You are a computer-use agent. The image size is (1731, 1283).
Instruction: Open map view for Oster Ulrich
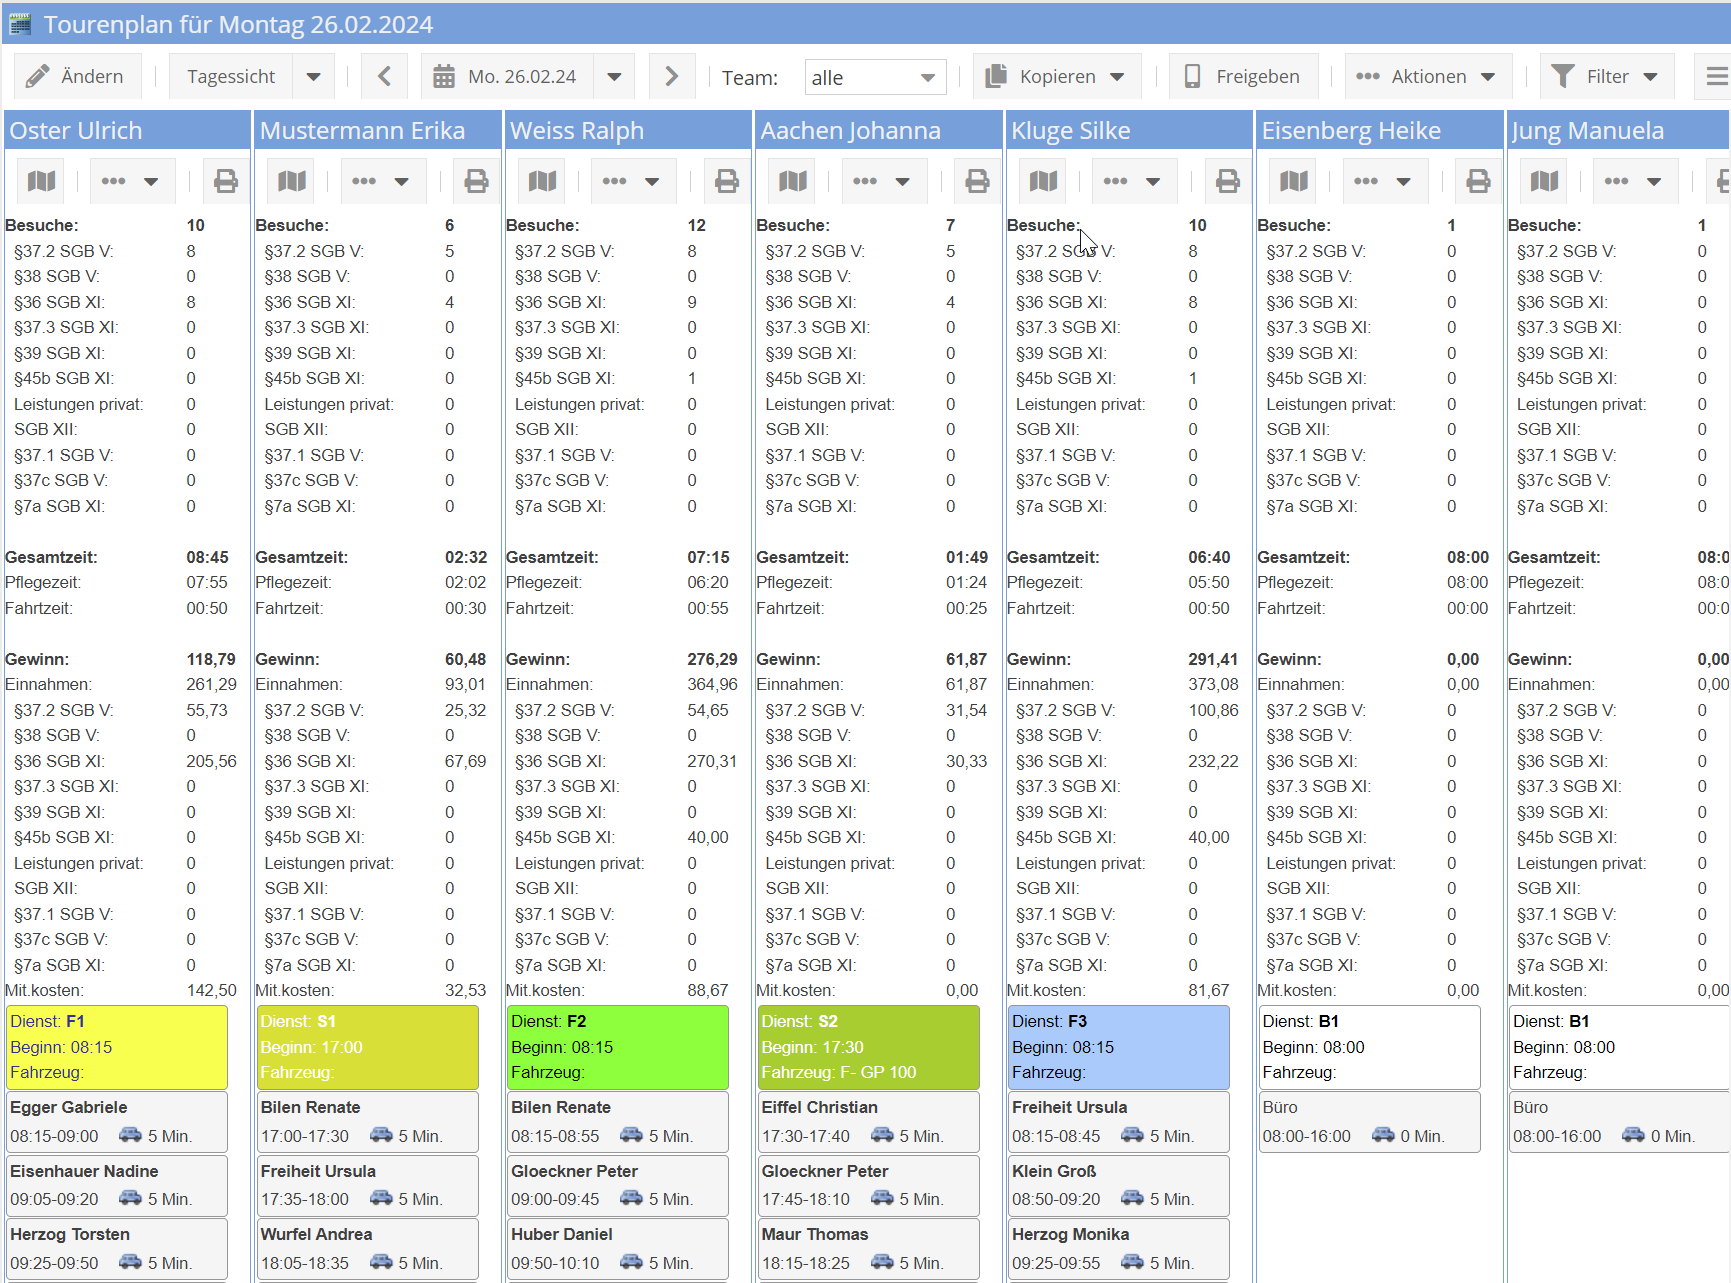click(41, 181)
